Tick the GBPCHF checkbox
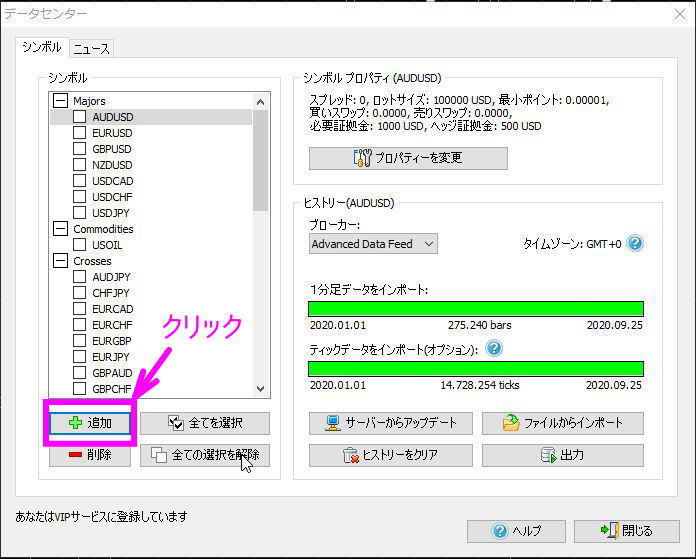Viewport: 696px width, 559px height. [x=79, y=389]
